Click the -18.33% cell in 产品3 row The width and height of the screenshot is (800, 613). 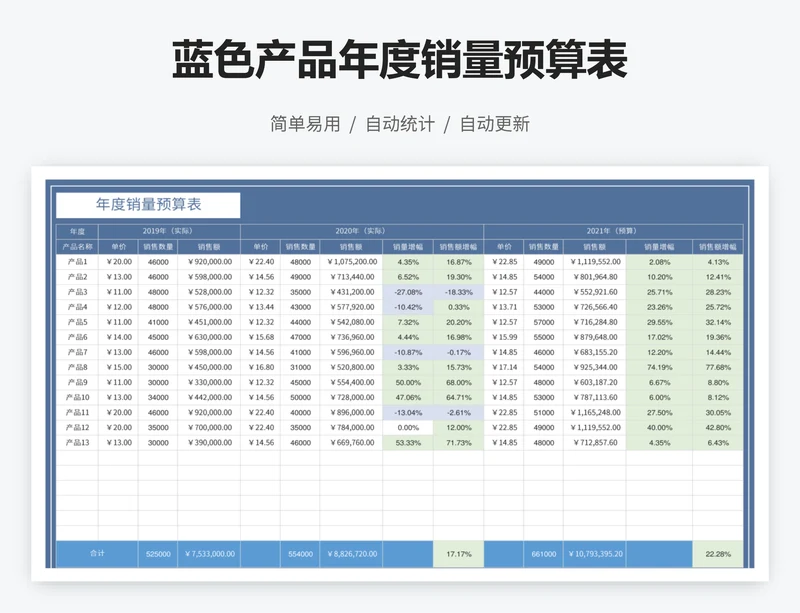458,292
